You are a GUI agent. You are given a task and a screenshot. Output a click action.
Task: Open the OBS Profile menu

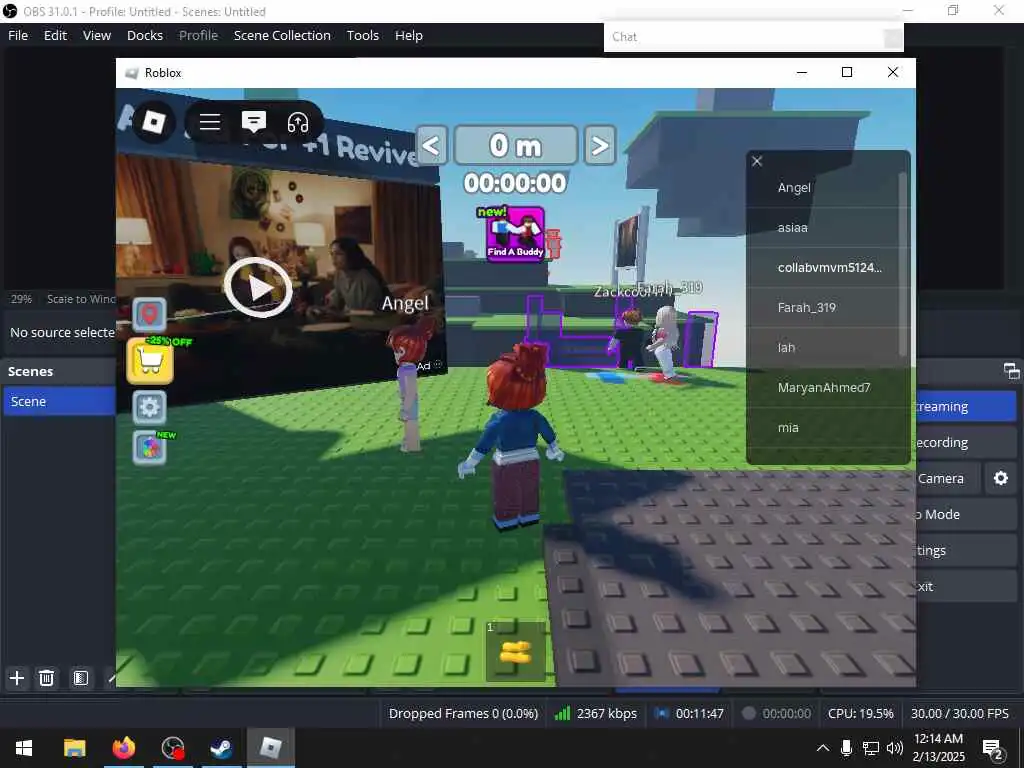(199, 35)
